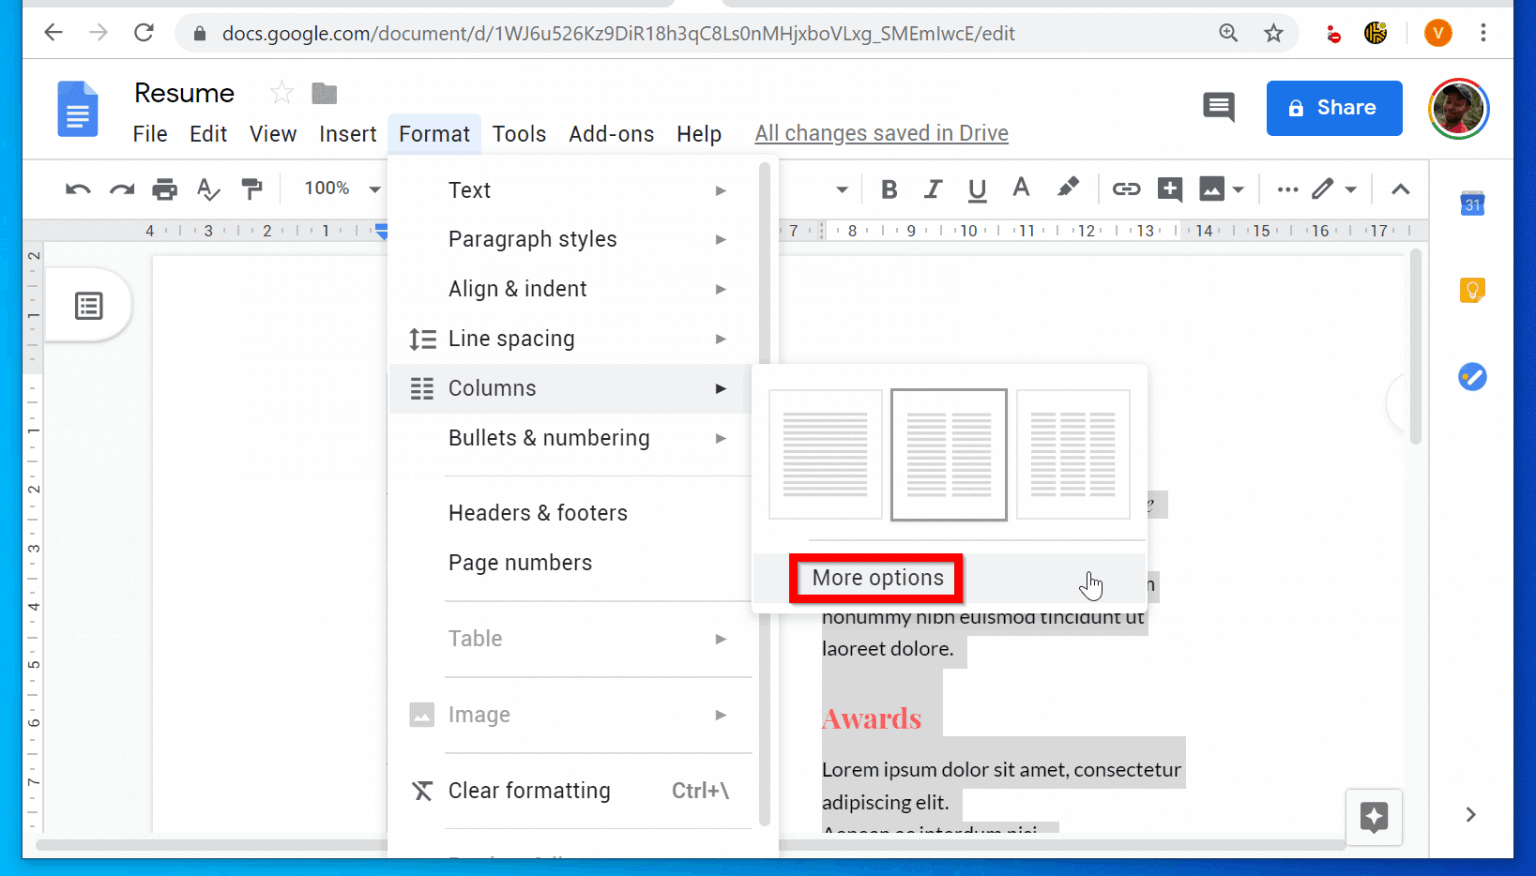Open Chrome three-dot menu
Viewport: 1536px width, 876px height.
[x=1483, y=33]
